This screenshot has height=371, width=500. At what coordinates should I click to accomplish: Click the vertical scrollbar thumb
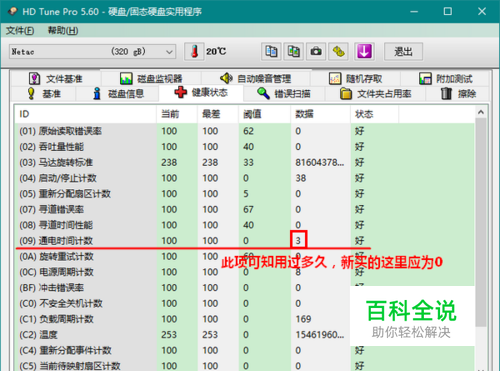point(481,222)
